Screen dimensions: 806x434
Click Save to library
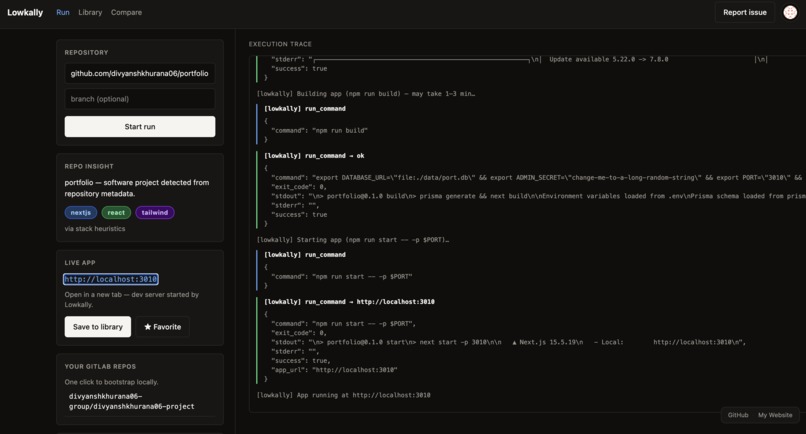[x=98, y=327]
